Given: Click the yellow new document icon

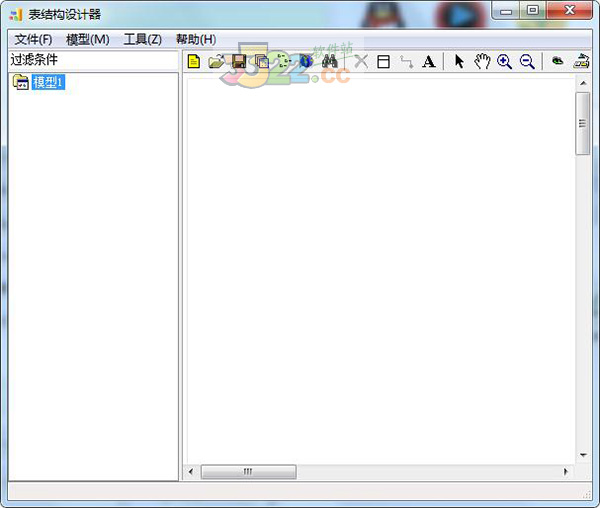Looking at the screenshot, I should click(x=194, y=61).
